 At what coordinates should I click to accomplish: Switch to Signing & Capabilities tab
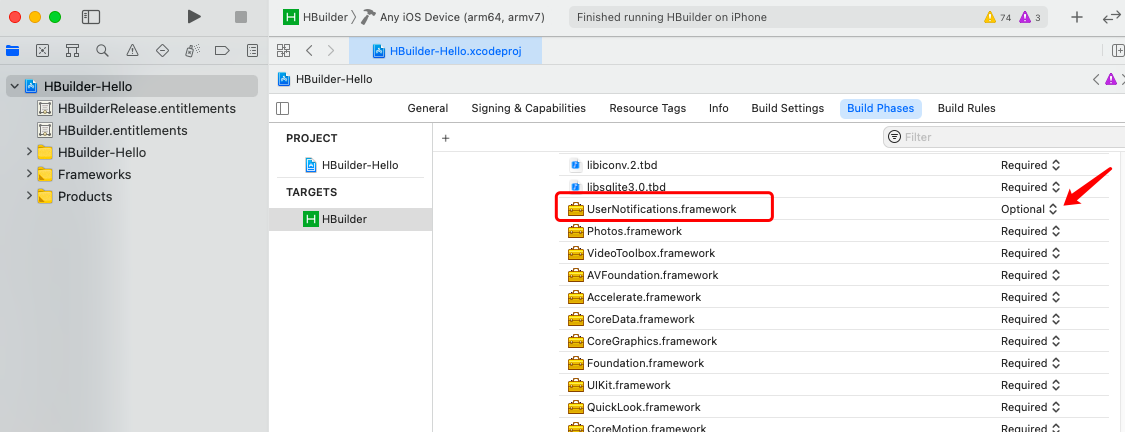pos(528,108)
